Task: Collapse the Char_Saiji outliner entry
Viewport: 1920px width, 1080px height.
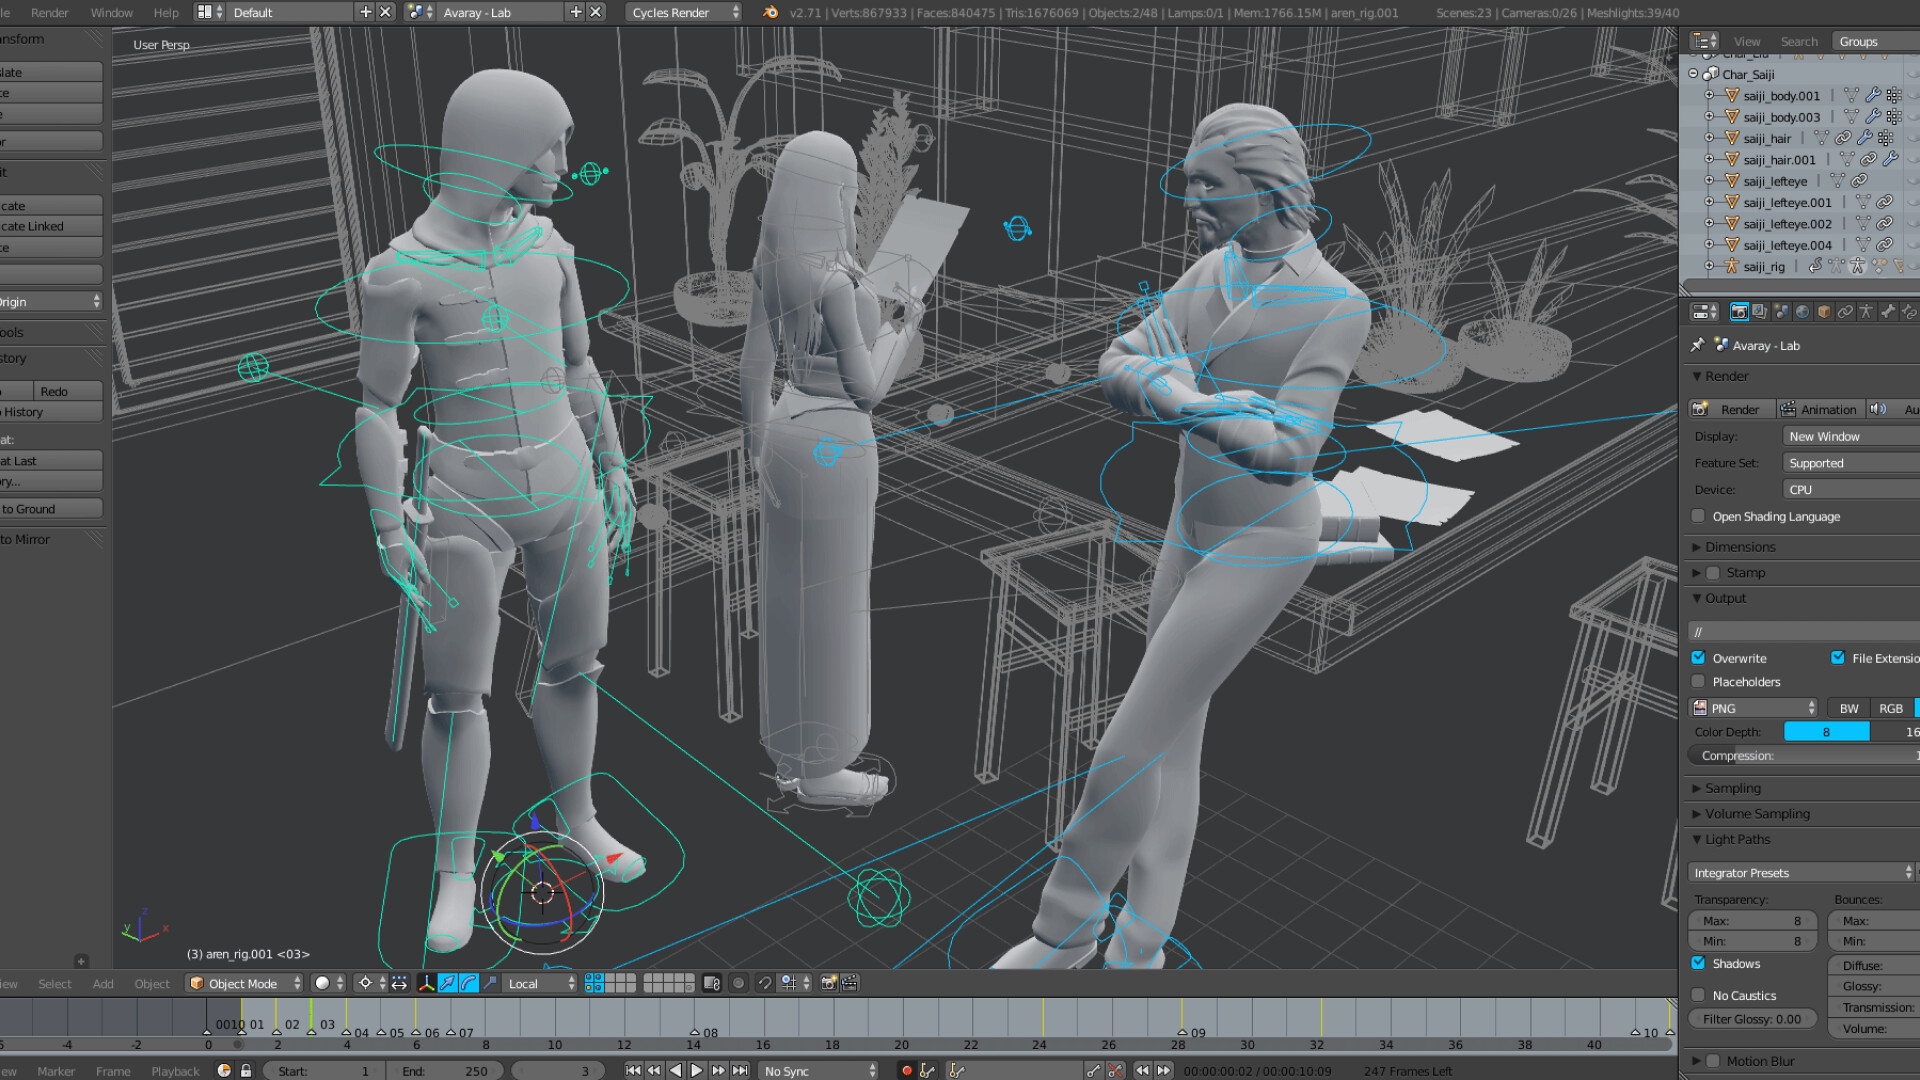Action: (1691, 73)
